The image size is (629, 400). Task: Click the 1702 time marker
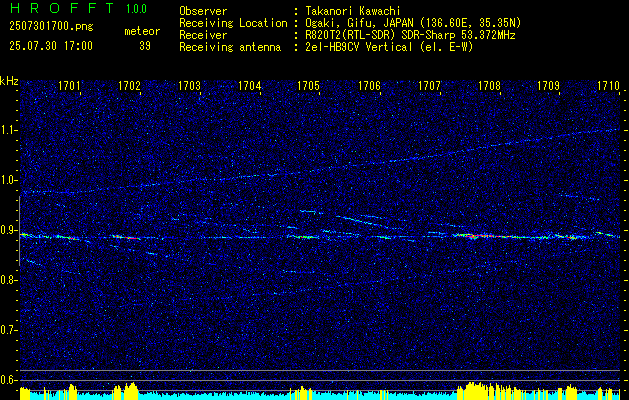pyautogui.click(x=129, y=85)
